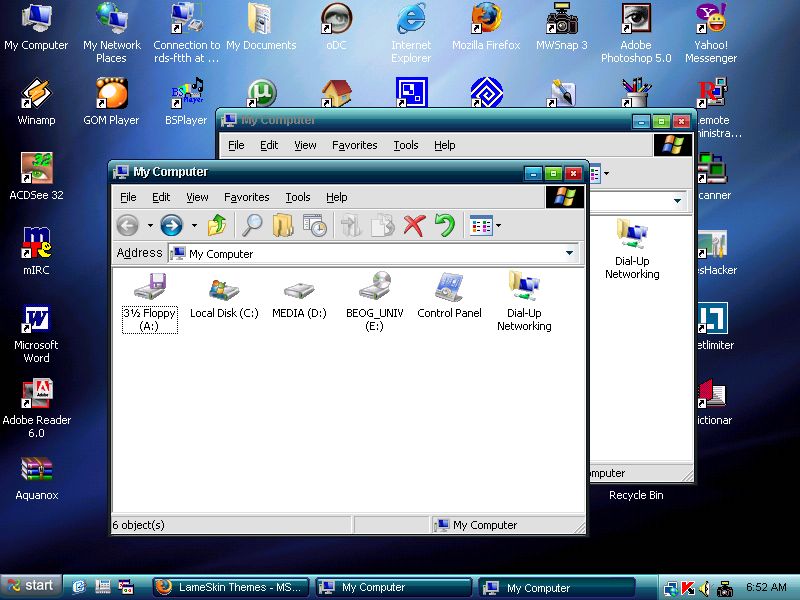This screenshot has height=600, width=800.
Task: Click the Start button
Action: 31,586
